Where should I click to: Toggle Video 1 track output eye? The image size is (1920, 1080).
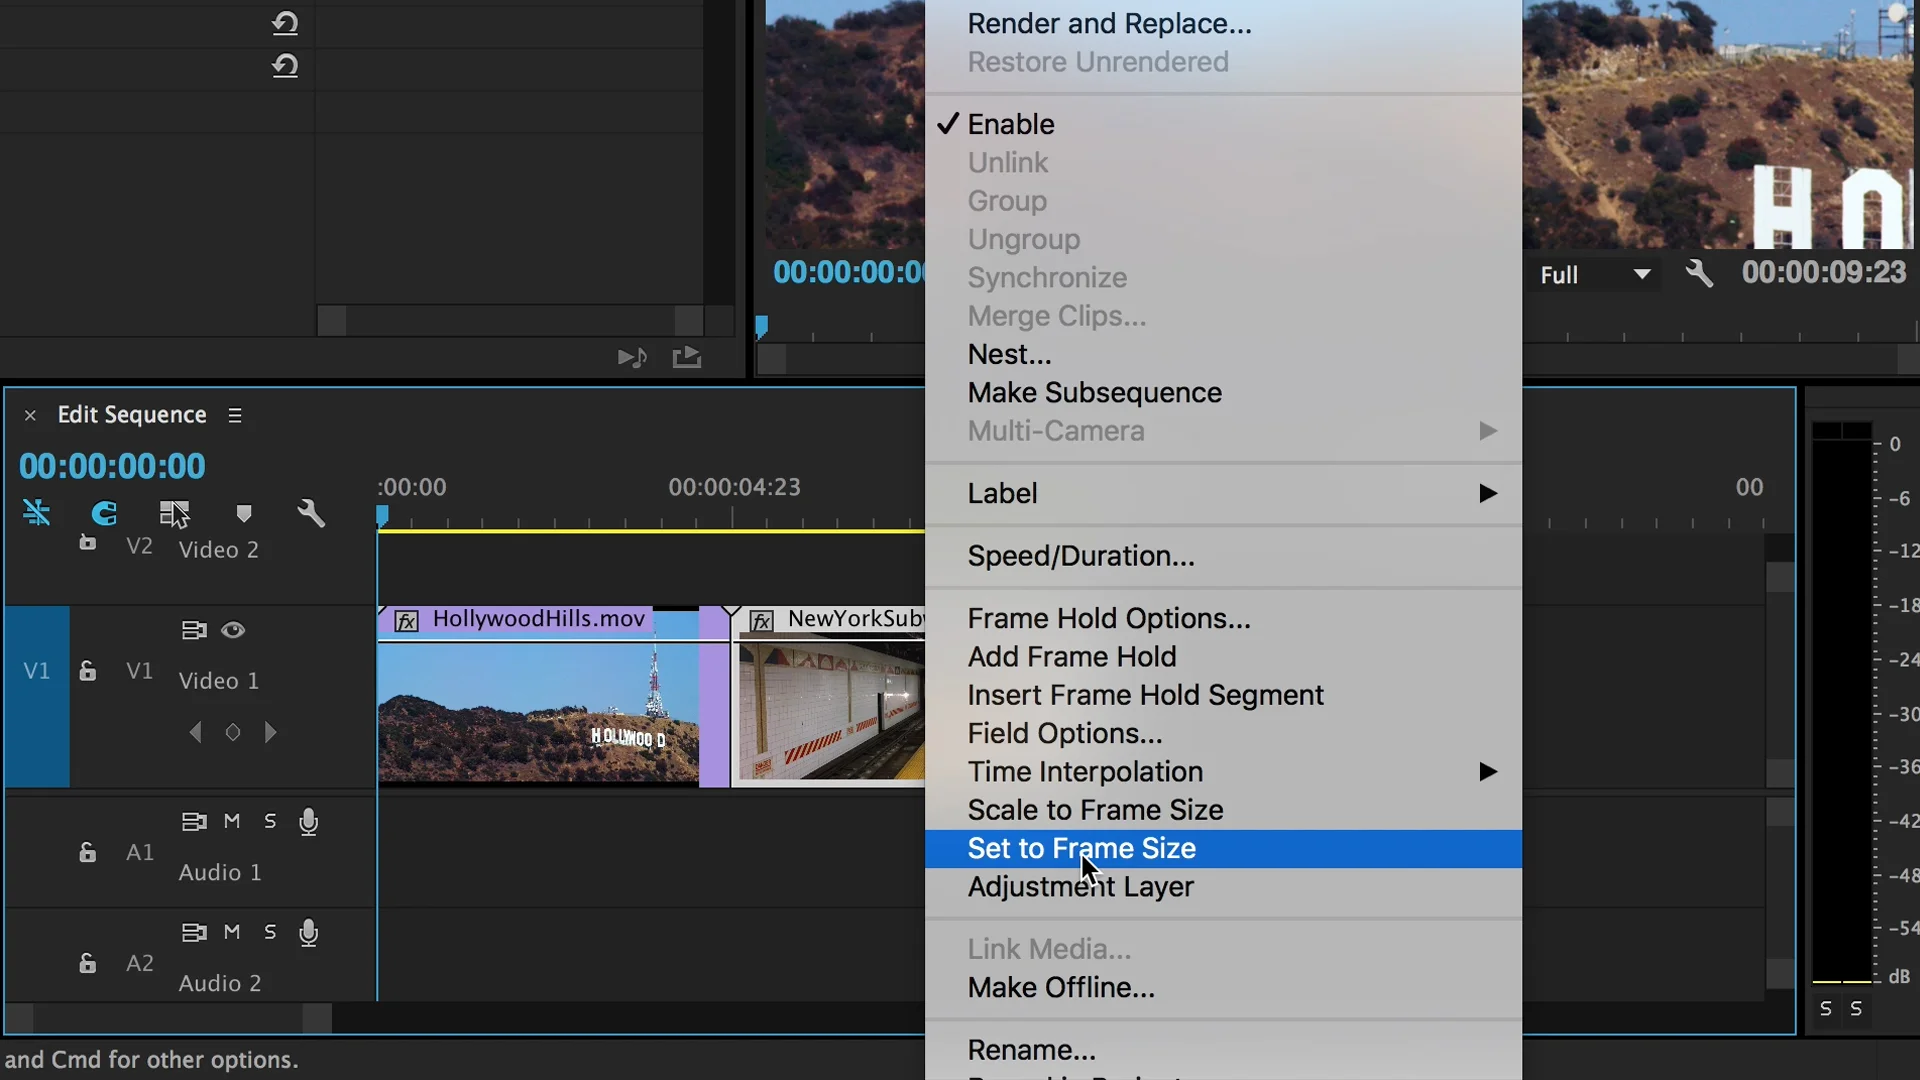click(233, 630)
